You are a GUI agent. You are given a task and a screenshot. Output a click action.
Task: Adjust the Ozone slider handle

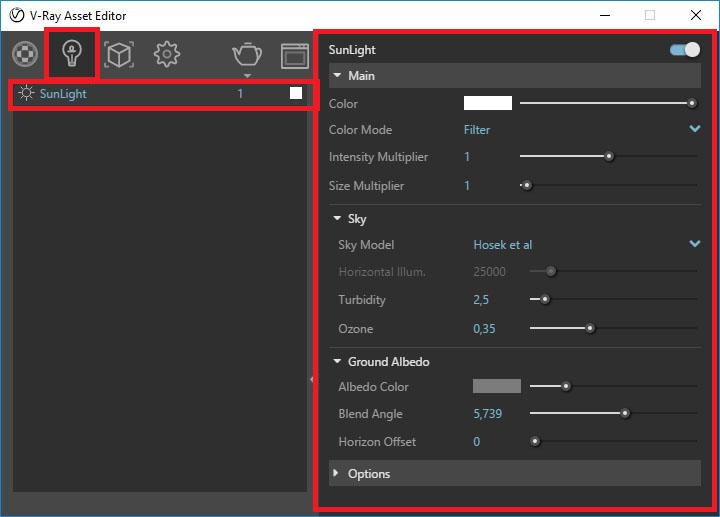(590, 328)
